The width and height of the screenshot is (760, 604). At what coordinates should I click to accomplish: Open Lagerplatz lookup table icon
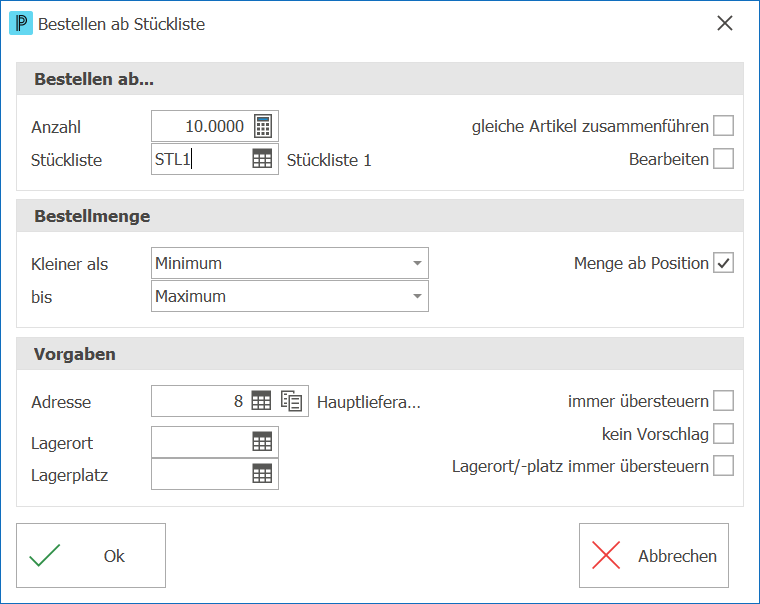262,474
